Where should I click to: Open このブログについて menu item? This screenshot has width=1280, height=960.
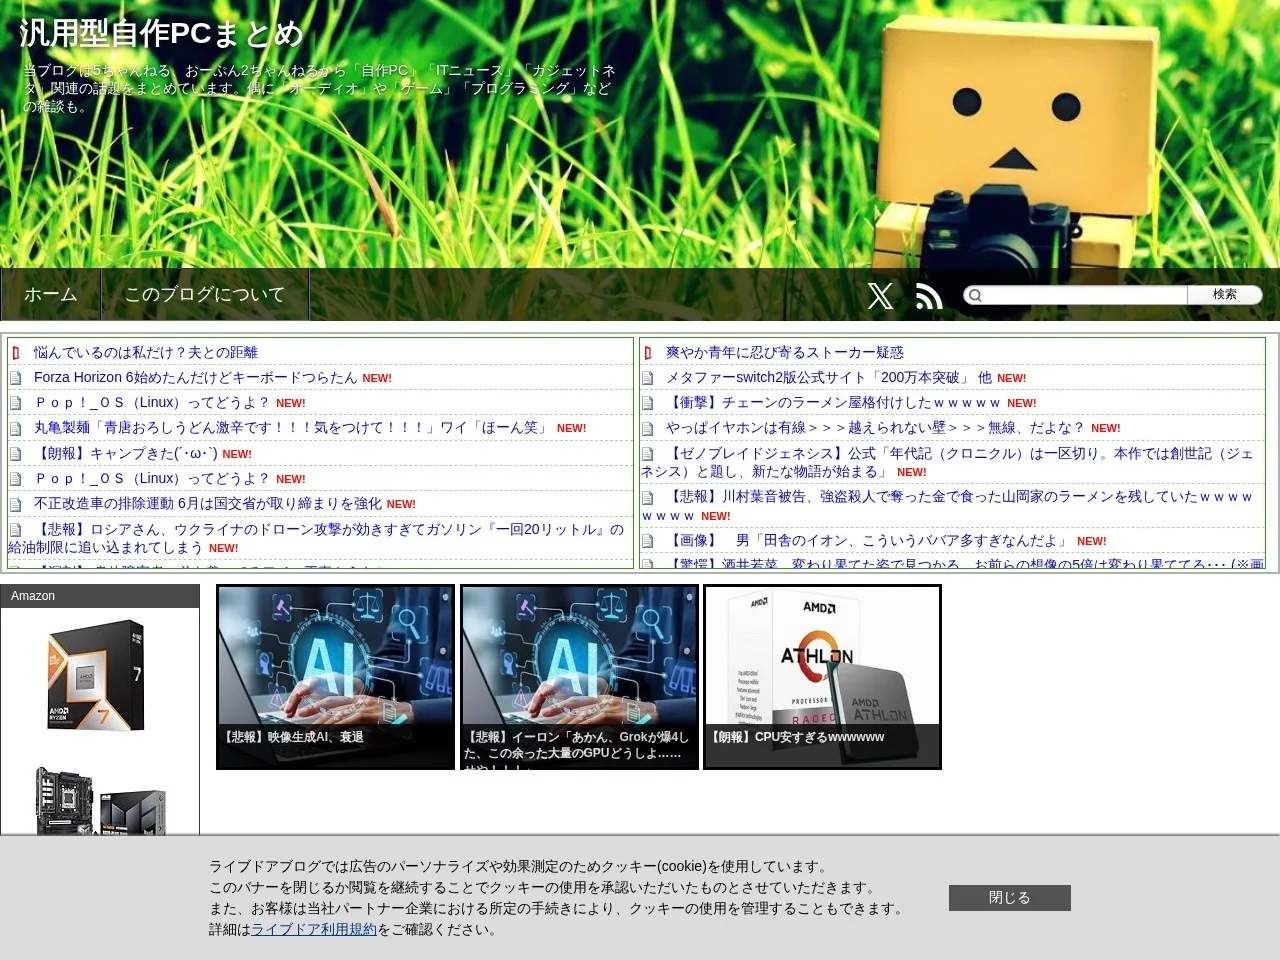click(205, 294)
